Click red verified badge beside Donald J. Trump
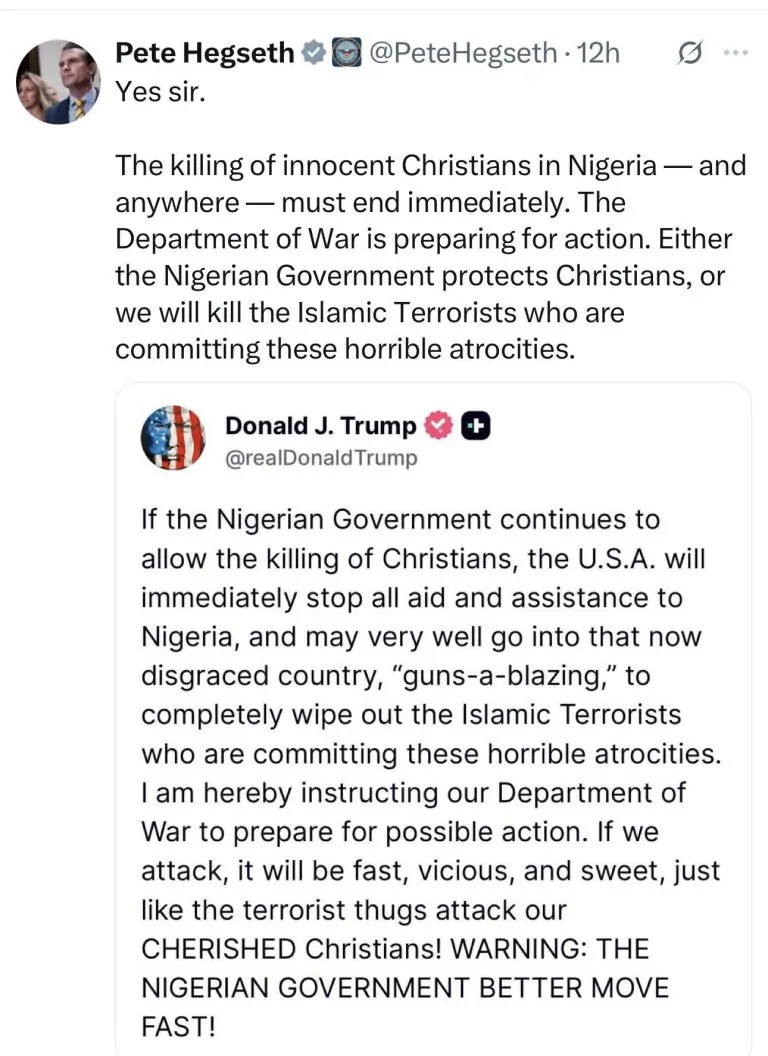The image size is (768, 1056). [438, 426]
